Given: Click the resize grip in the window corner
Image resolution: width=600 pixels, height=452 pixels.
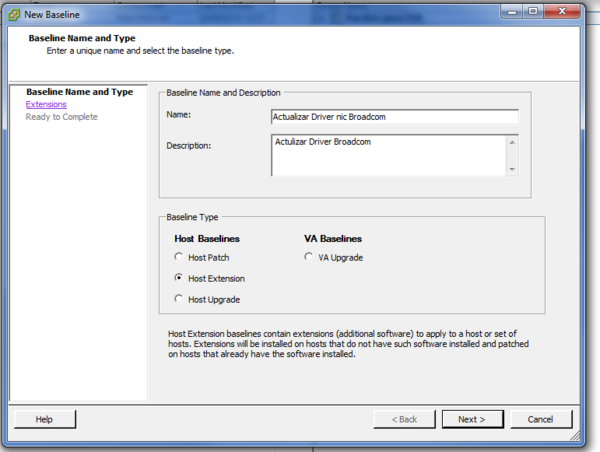Looking at the screenshot, I should click(x=594, y=446).
